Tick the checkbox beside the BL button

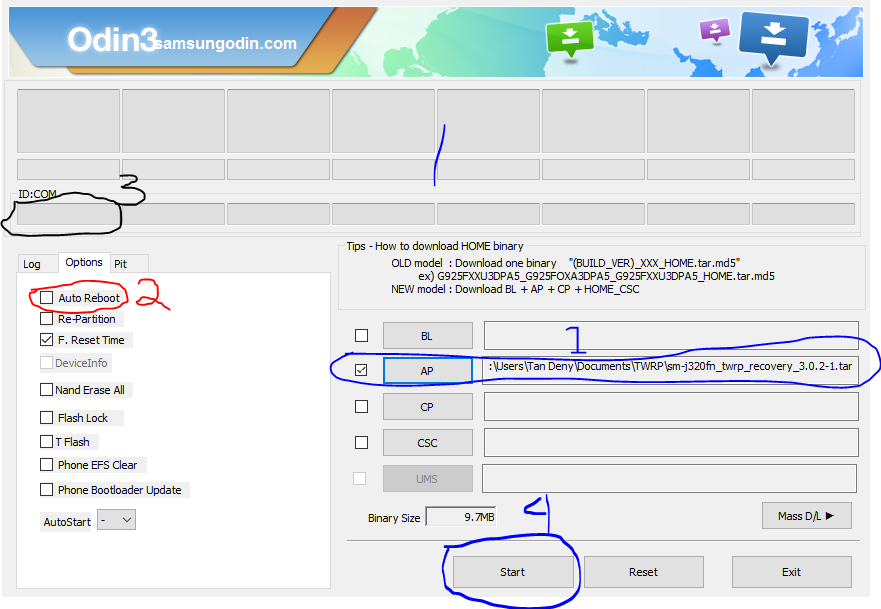(361, 335)
